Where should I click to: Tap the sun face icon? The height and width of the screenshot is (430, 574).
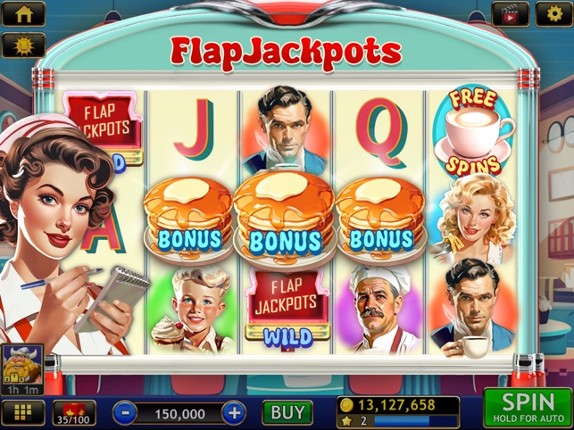point(24,45)
